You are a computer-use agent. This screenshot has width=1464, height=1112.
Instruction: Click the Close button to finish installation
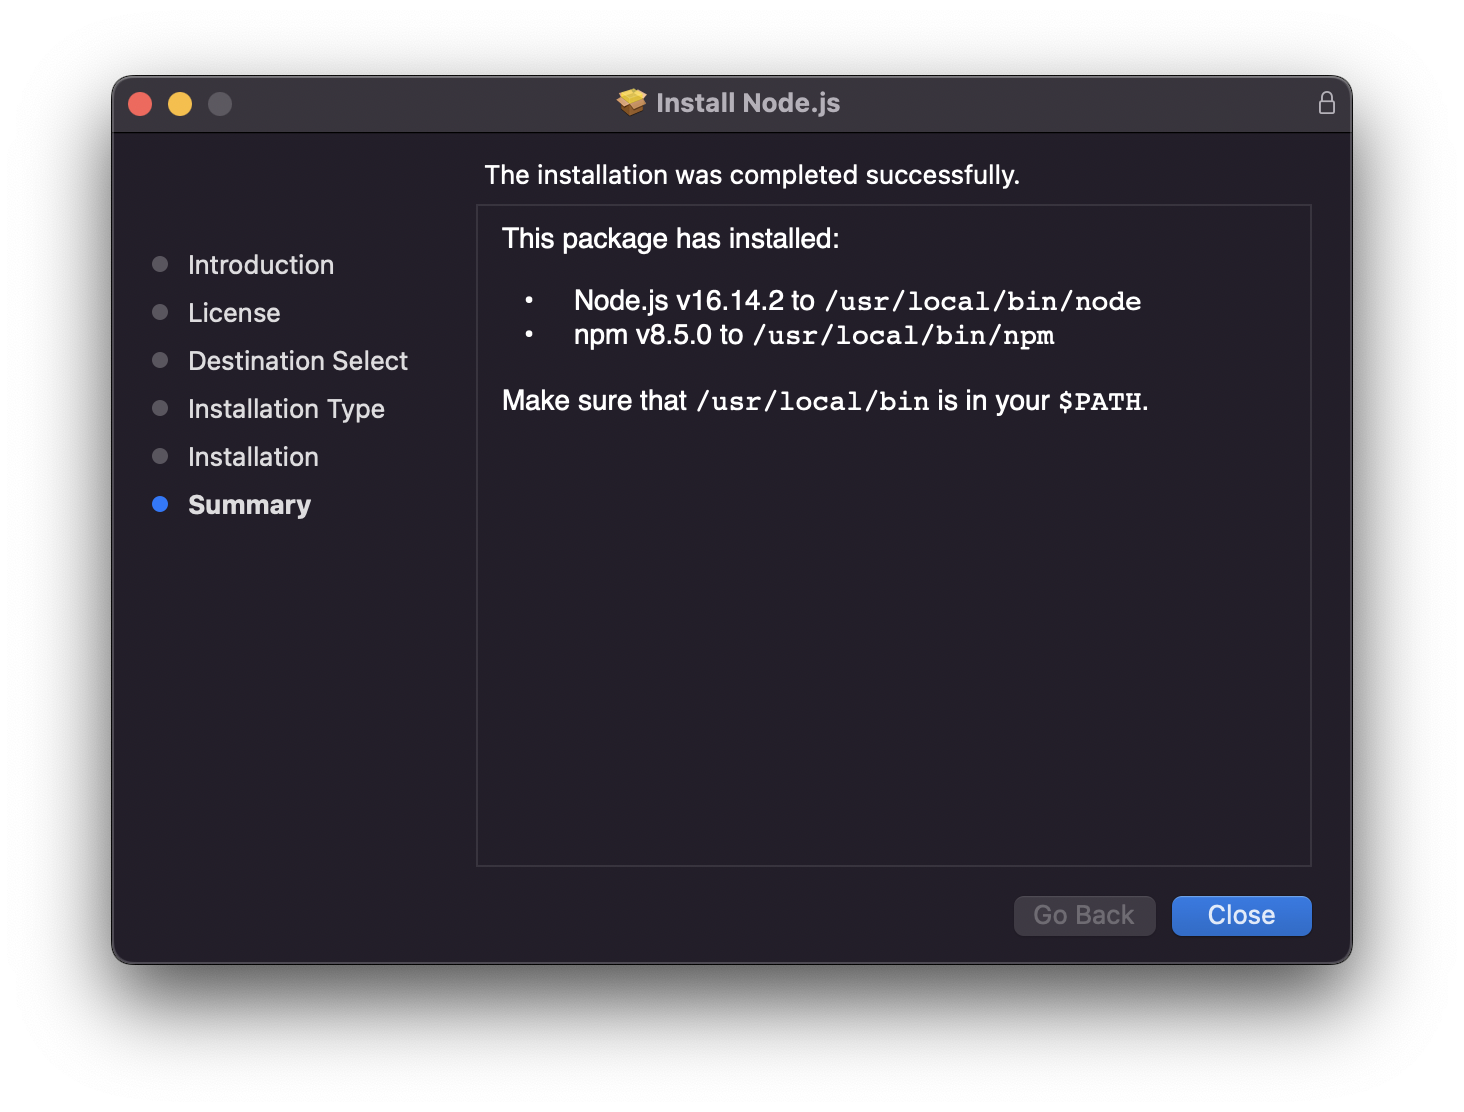1241,915
